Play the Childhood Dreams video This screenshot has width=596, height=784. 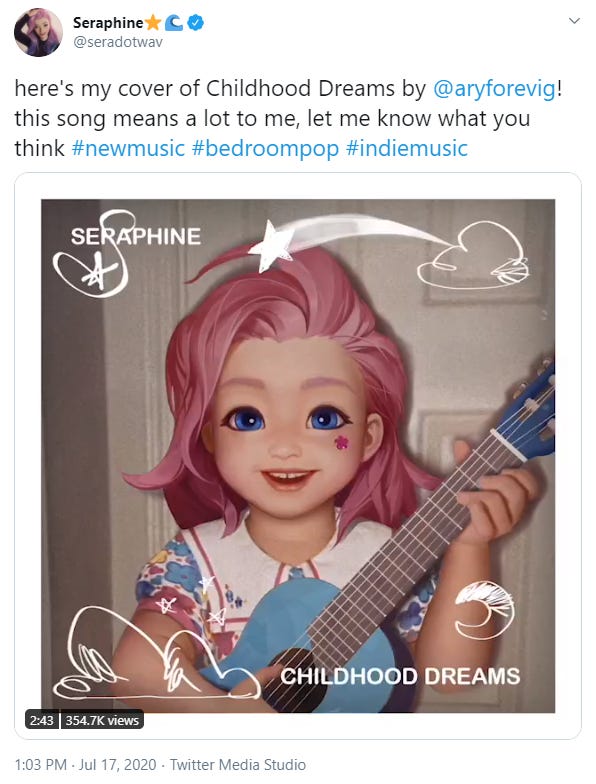(298, 456)
